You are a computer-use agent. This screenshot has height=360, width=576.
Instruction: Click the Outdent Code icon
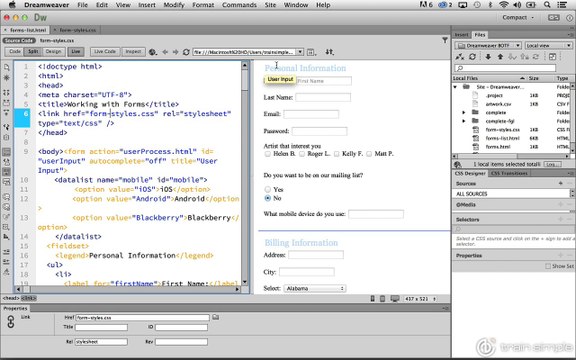click(x=7, y=262)
